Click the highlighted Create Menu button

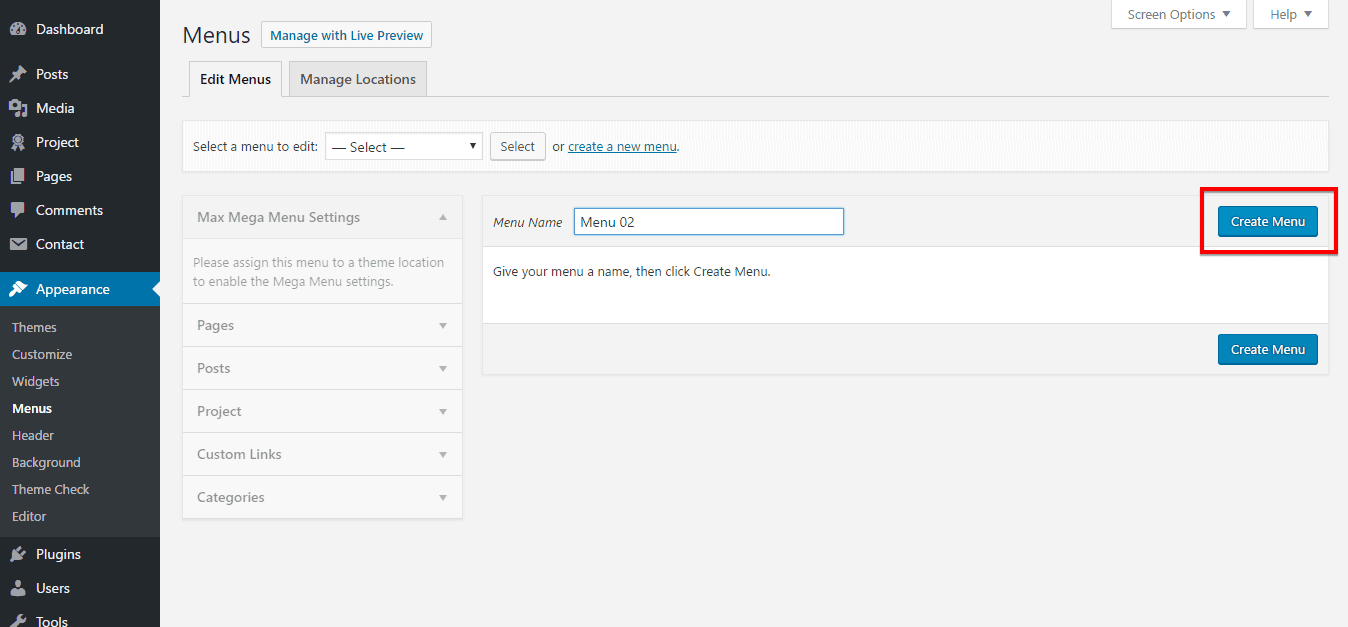(x=1267, y=221)
